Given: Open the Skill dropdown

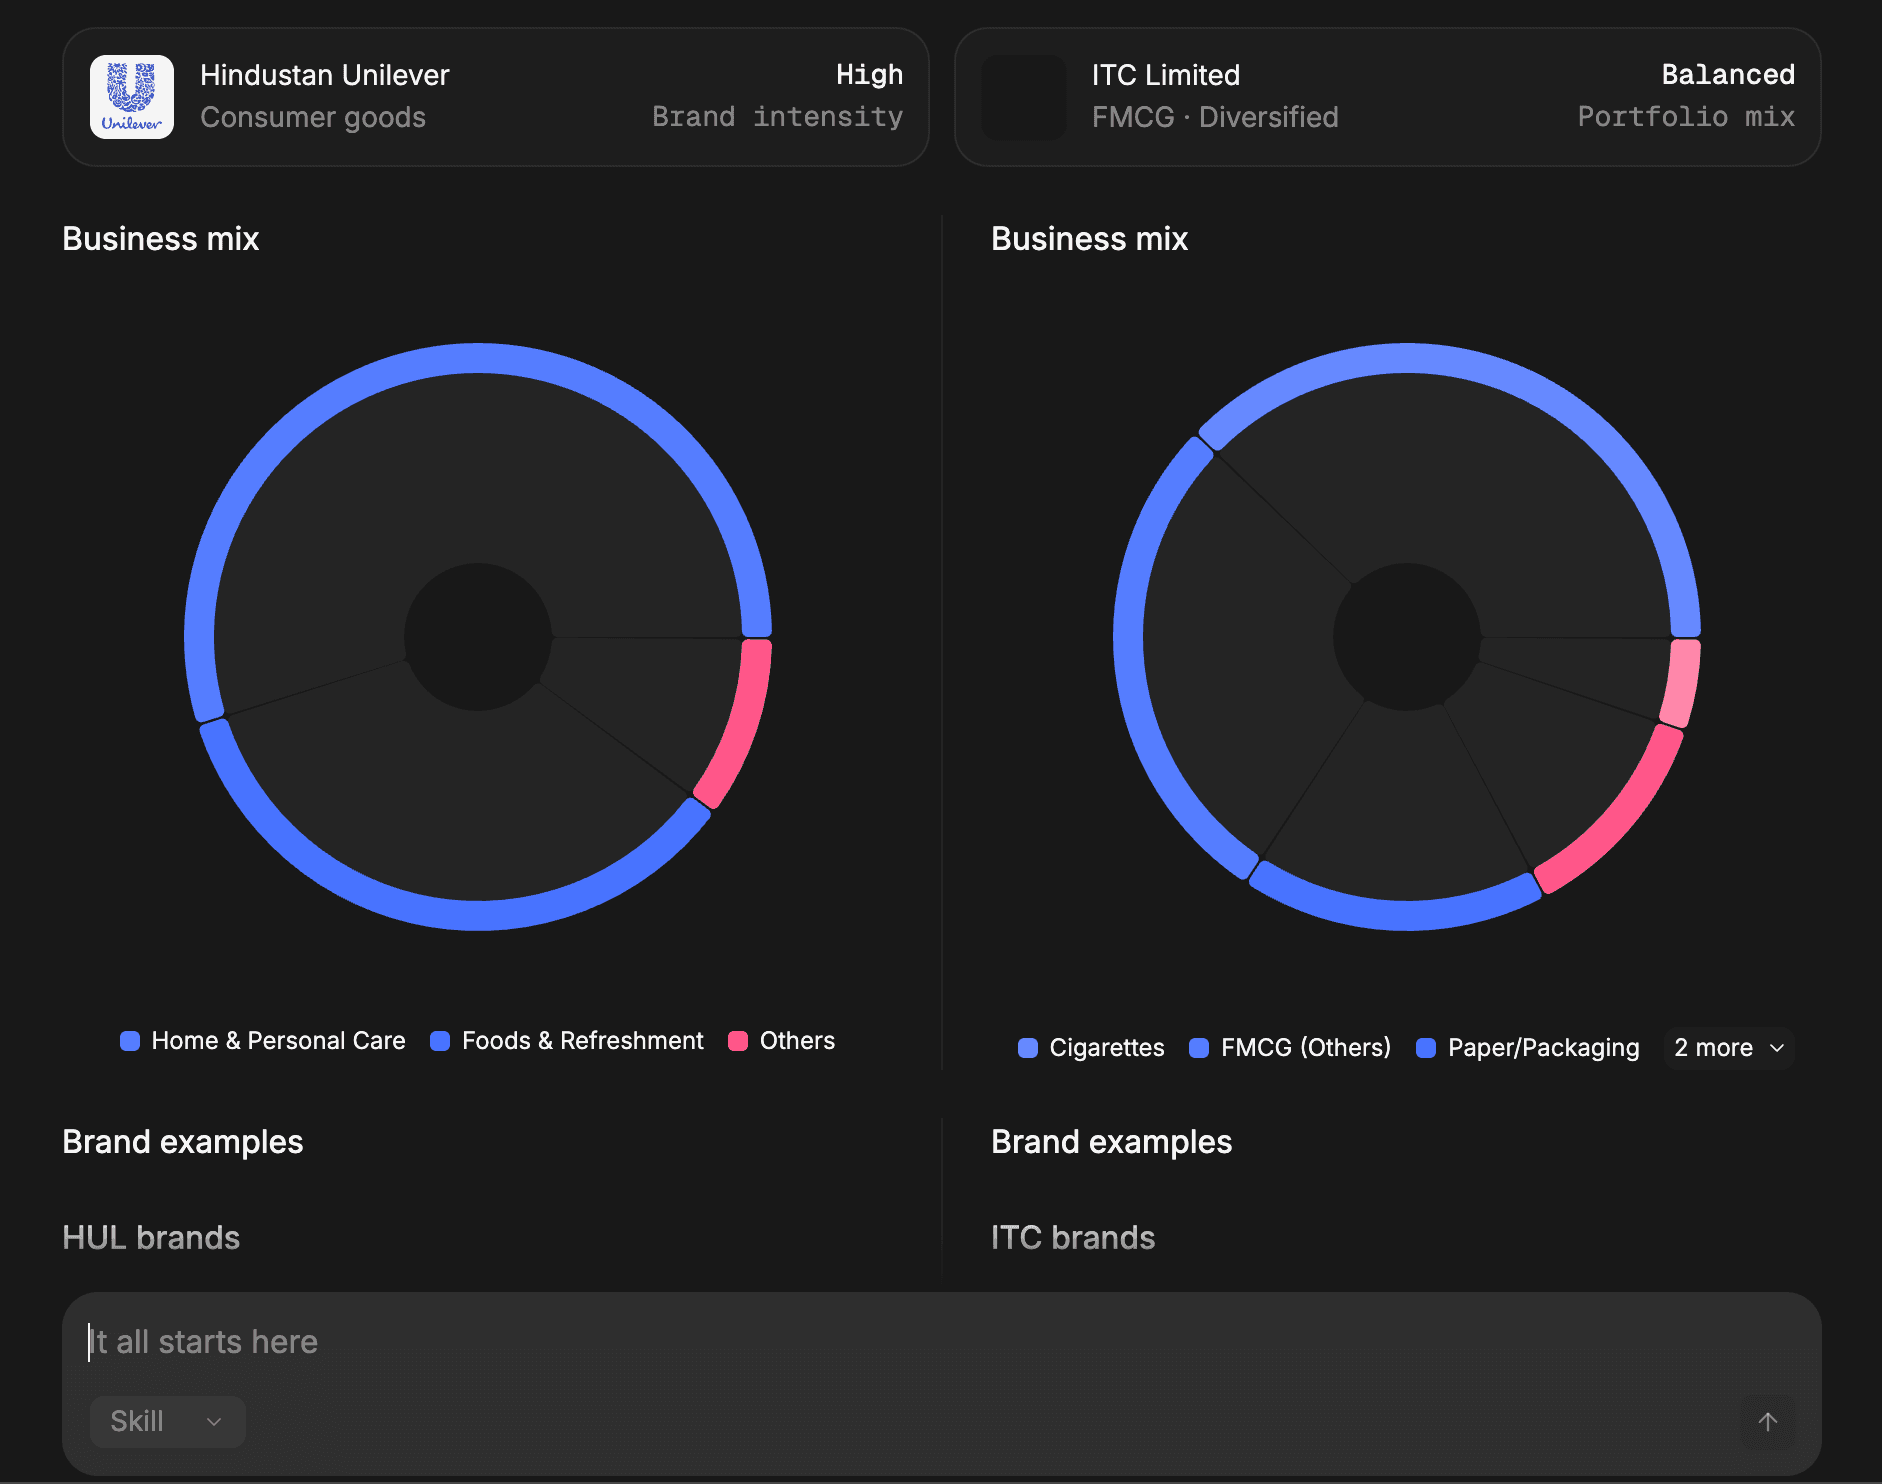Looking at the screenshot, I should (167, 1421).
